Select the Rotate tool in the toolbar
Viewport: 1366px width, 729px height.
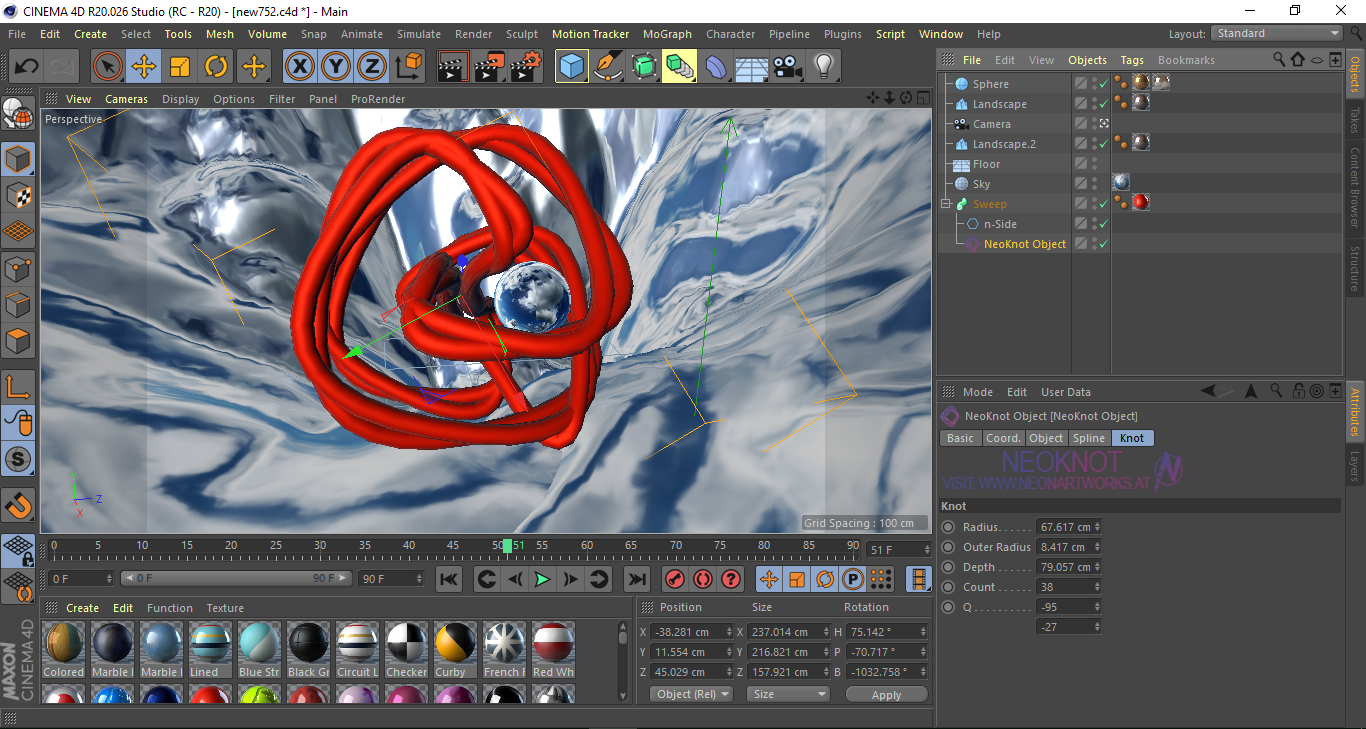[x=217, y=66]
